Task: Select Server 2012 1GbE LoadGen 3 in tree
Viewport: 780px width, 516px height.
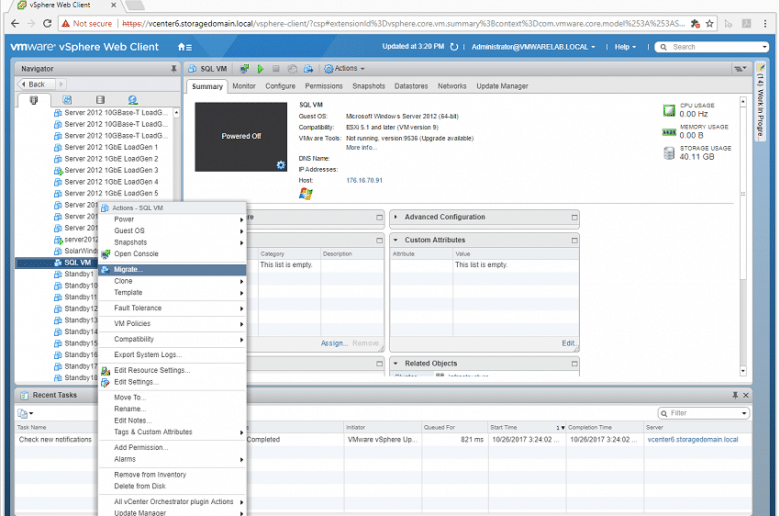Action: (111, 170)
